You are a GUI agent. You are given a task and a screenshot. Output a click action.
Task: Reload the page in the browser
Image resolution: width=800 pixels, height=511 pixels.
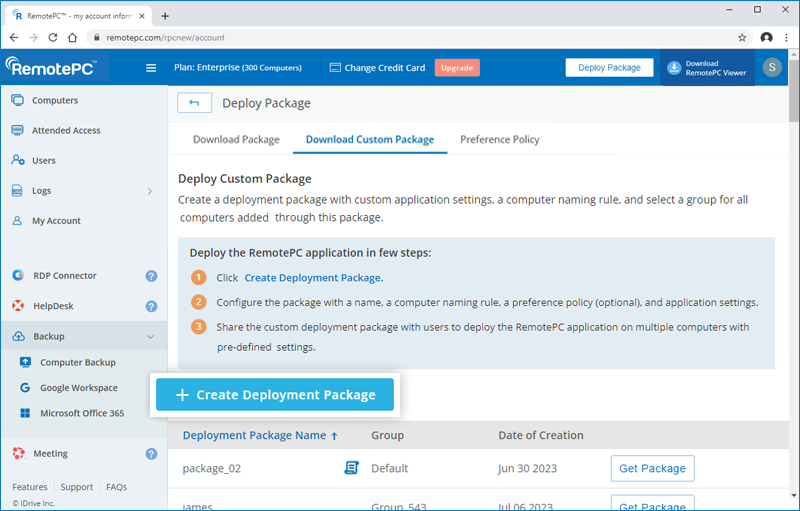point(52,37)
